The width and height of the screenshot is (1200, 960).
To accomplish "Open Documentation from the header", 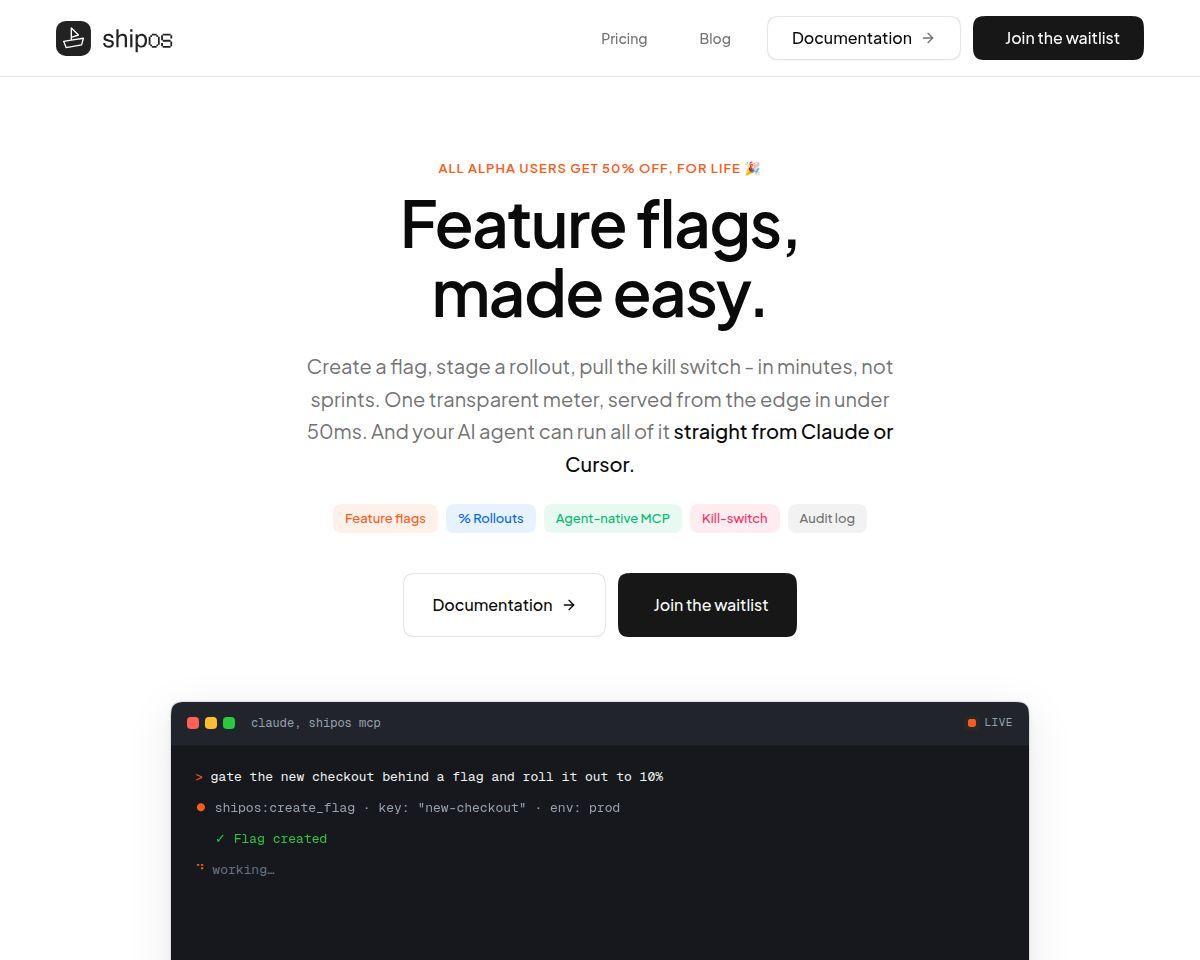I will click(864, 38).
